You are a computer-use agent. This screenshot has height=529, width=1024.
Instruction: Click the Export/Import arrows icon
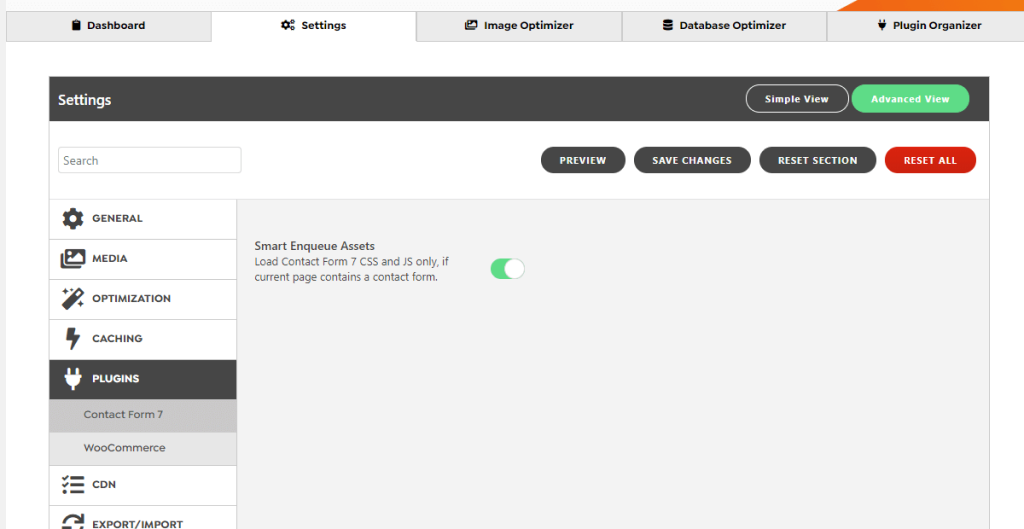(x=72, y=522)
